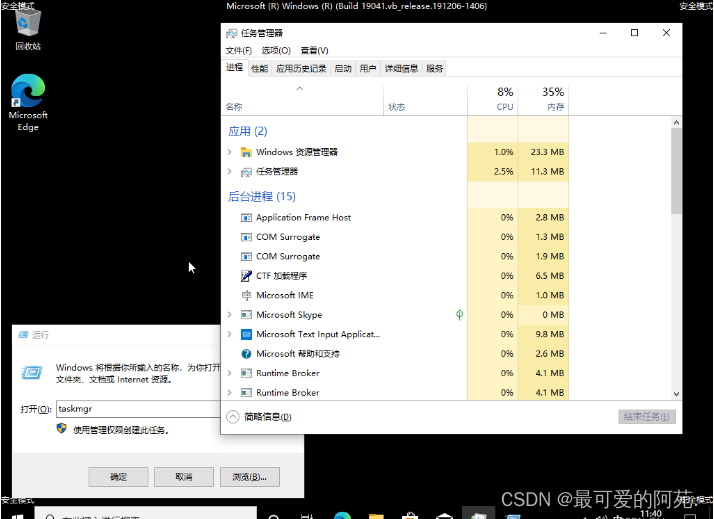Click the 23.3 MB memory cell
This screenshot has width=714, height=519.
tap(543, 152)
